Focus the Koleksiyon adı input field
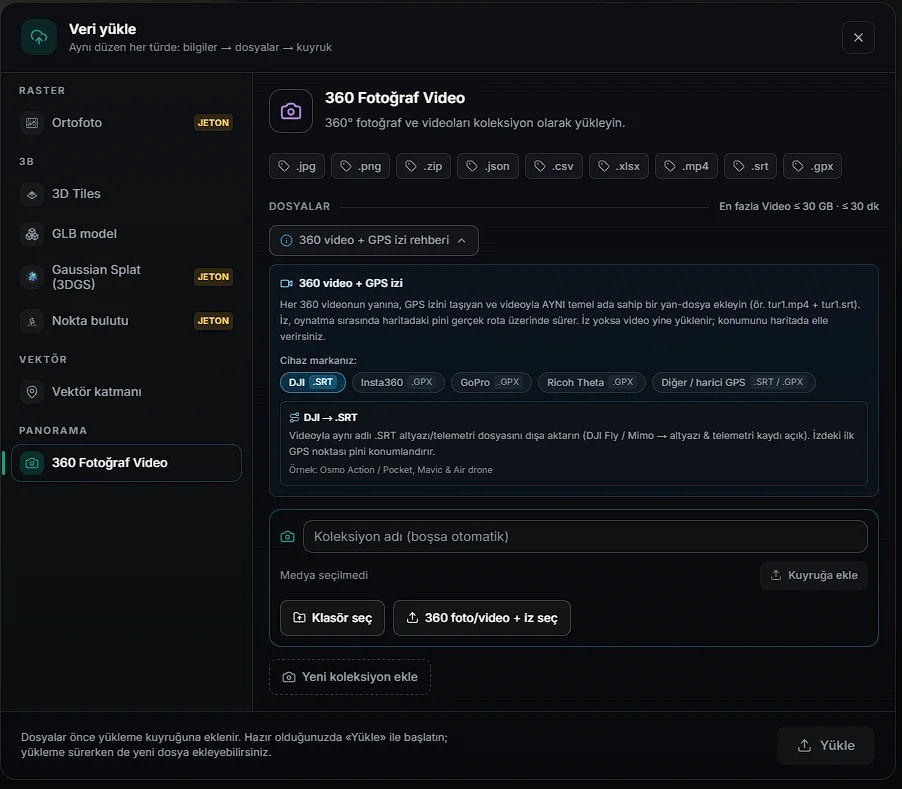Screen dimensions: 902x789 [x=586, y=537]
